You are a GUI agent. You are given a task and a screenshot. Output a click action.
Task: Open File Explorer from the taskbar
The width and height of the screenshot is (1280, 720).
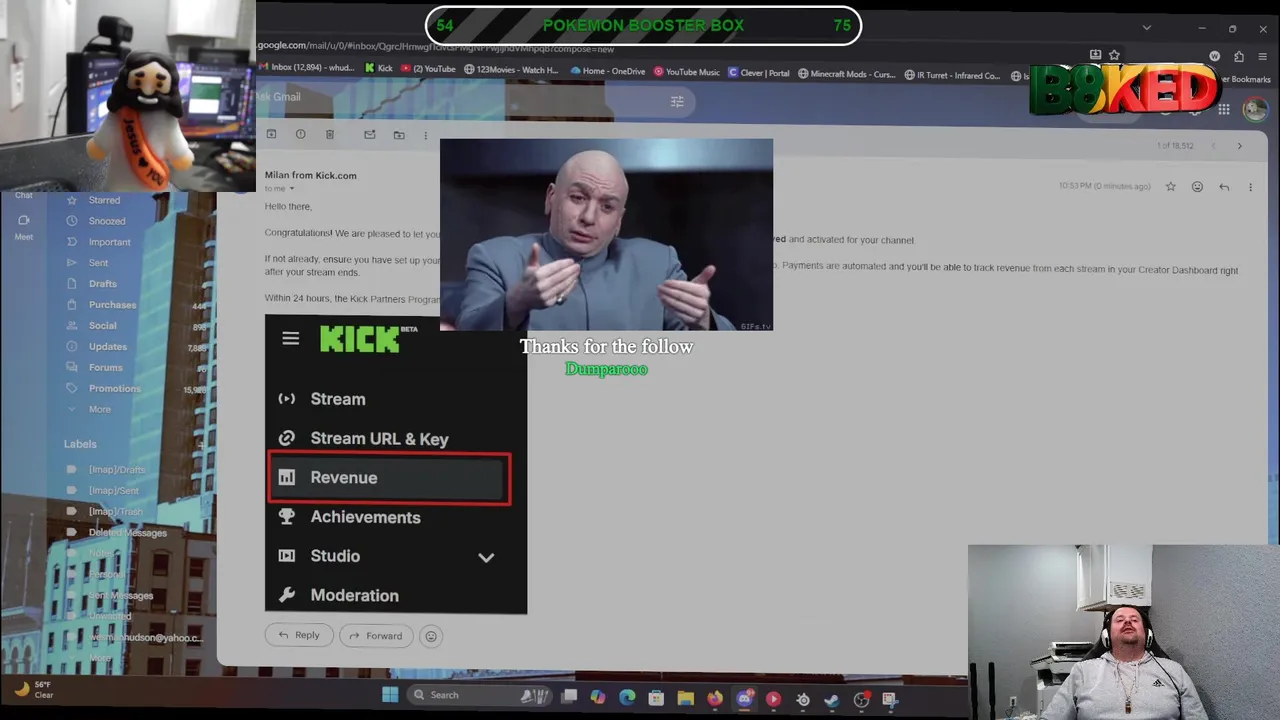685,698
